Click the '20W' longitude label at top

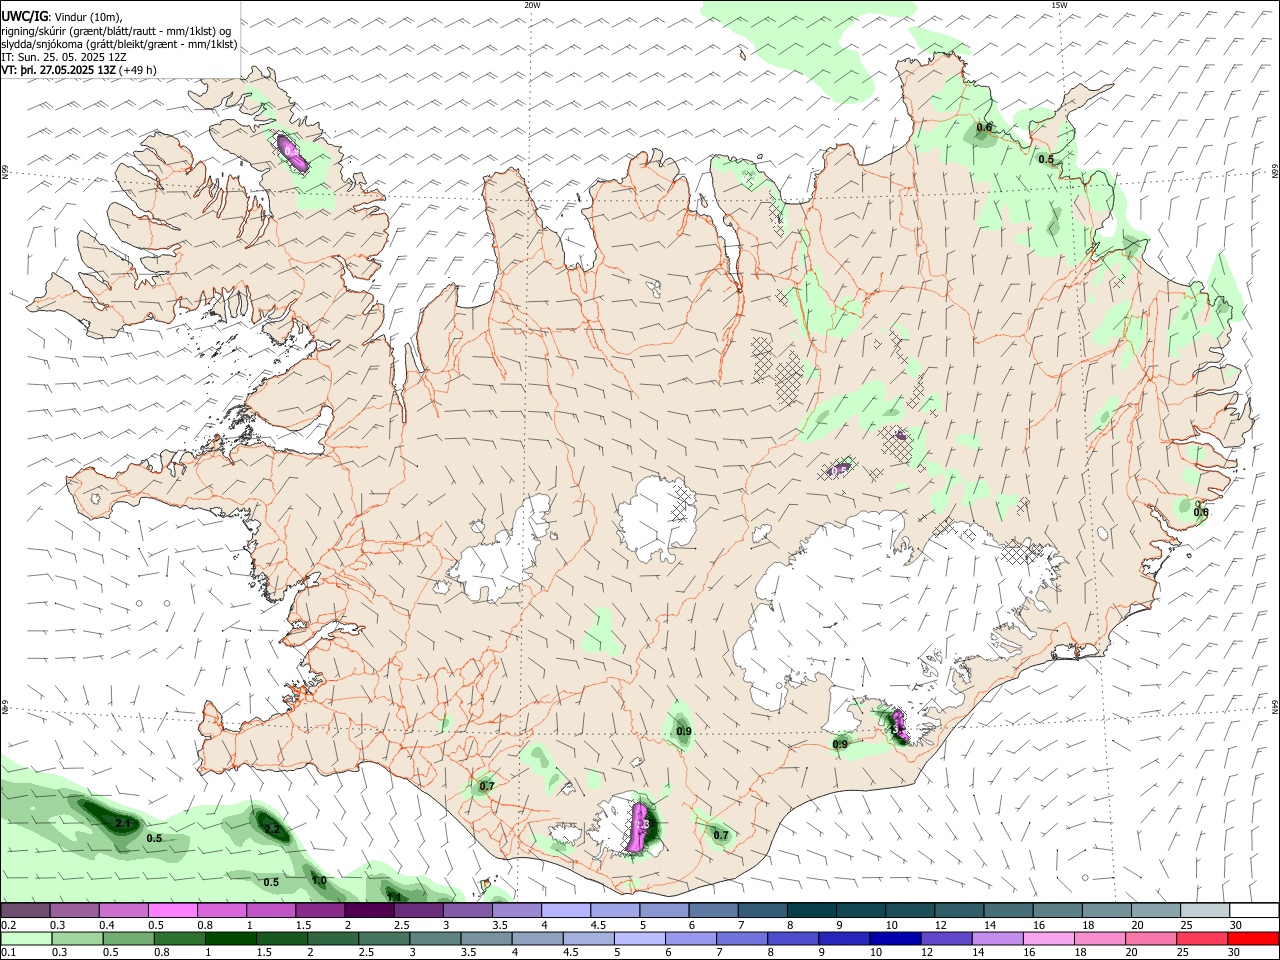point(532,5)
